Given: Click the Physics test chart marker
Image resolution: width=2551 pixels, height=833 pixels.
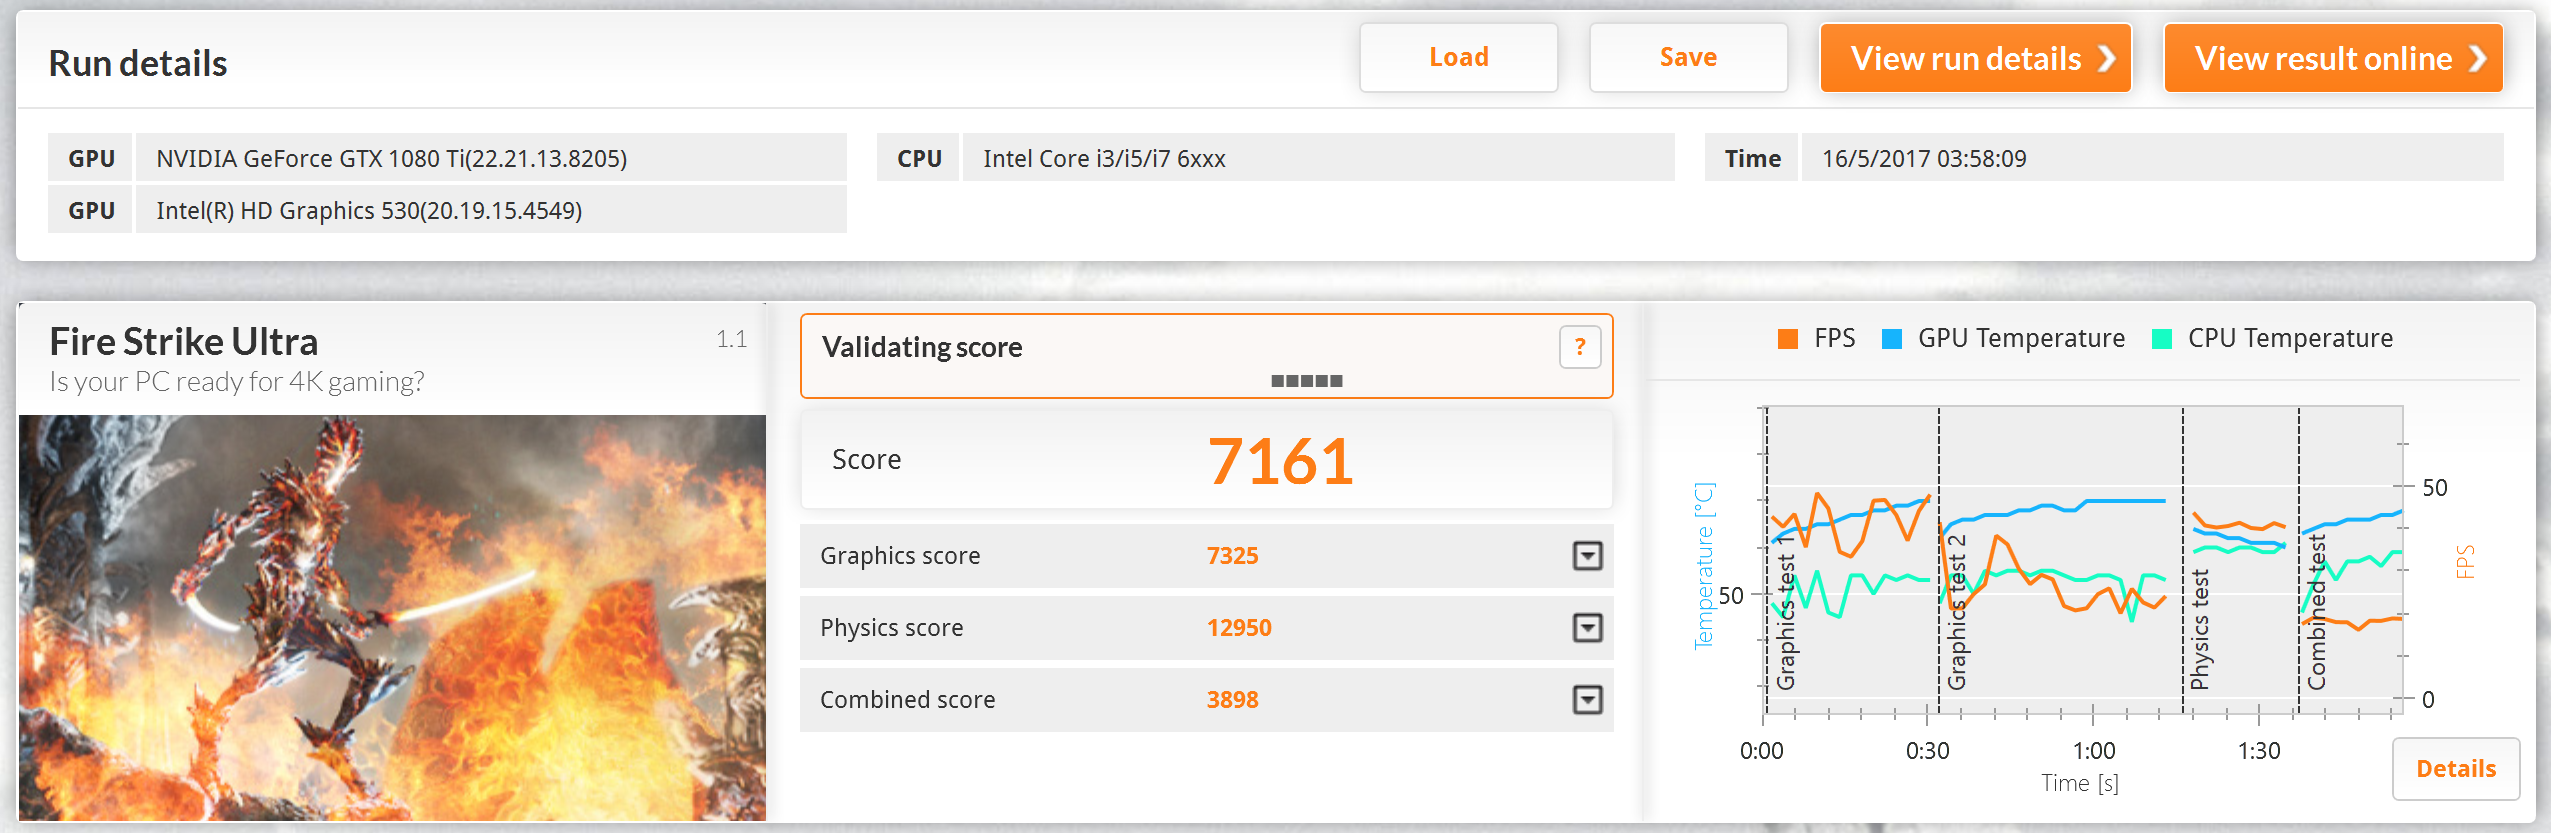Looking at the screenshot, I should 2199,630.
